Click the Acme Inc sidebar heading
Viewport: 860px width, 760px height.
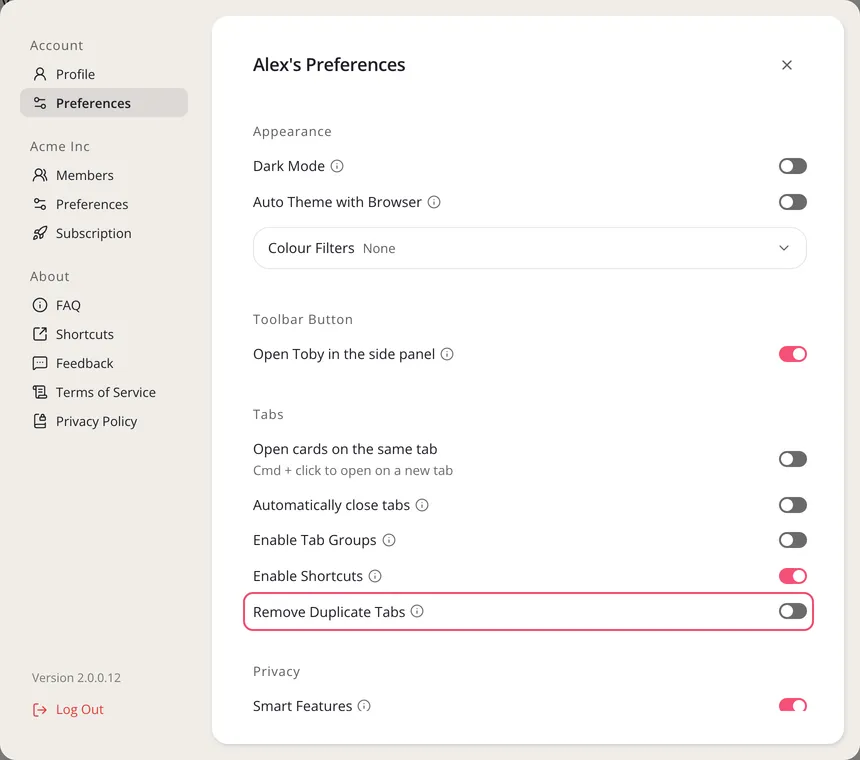tap(60, 146)
